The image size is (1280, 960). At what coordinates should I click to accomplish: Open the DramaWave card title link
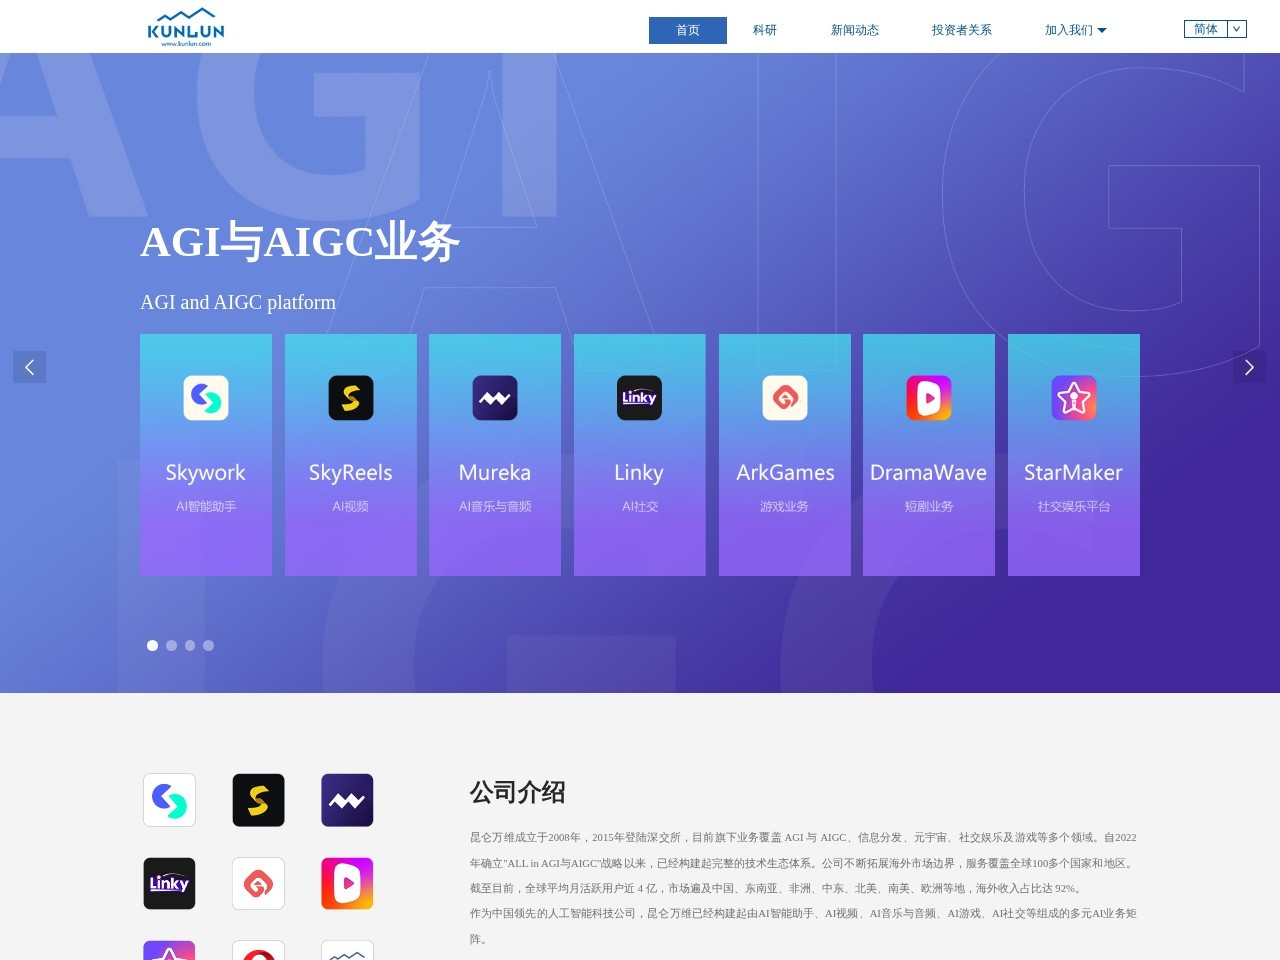929,473
